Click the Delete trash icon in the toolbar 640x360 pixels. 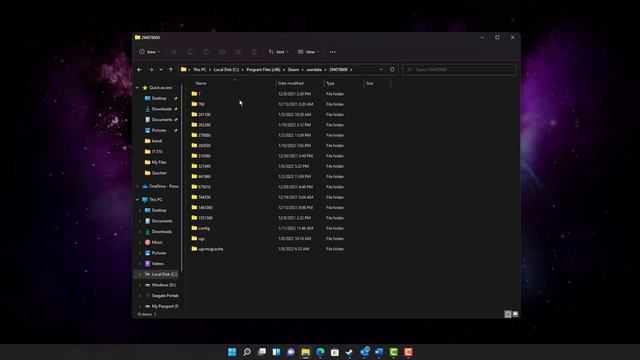pyautogui.click(x=254, y=52)
